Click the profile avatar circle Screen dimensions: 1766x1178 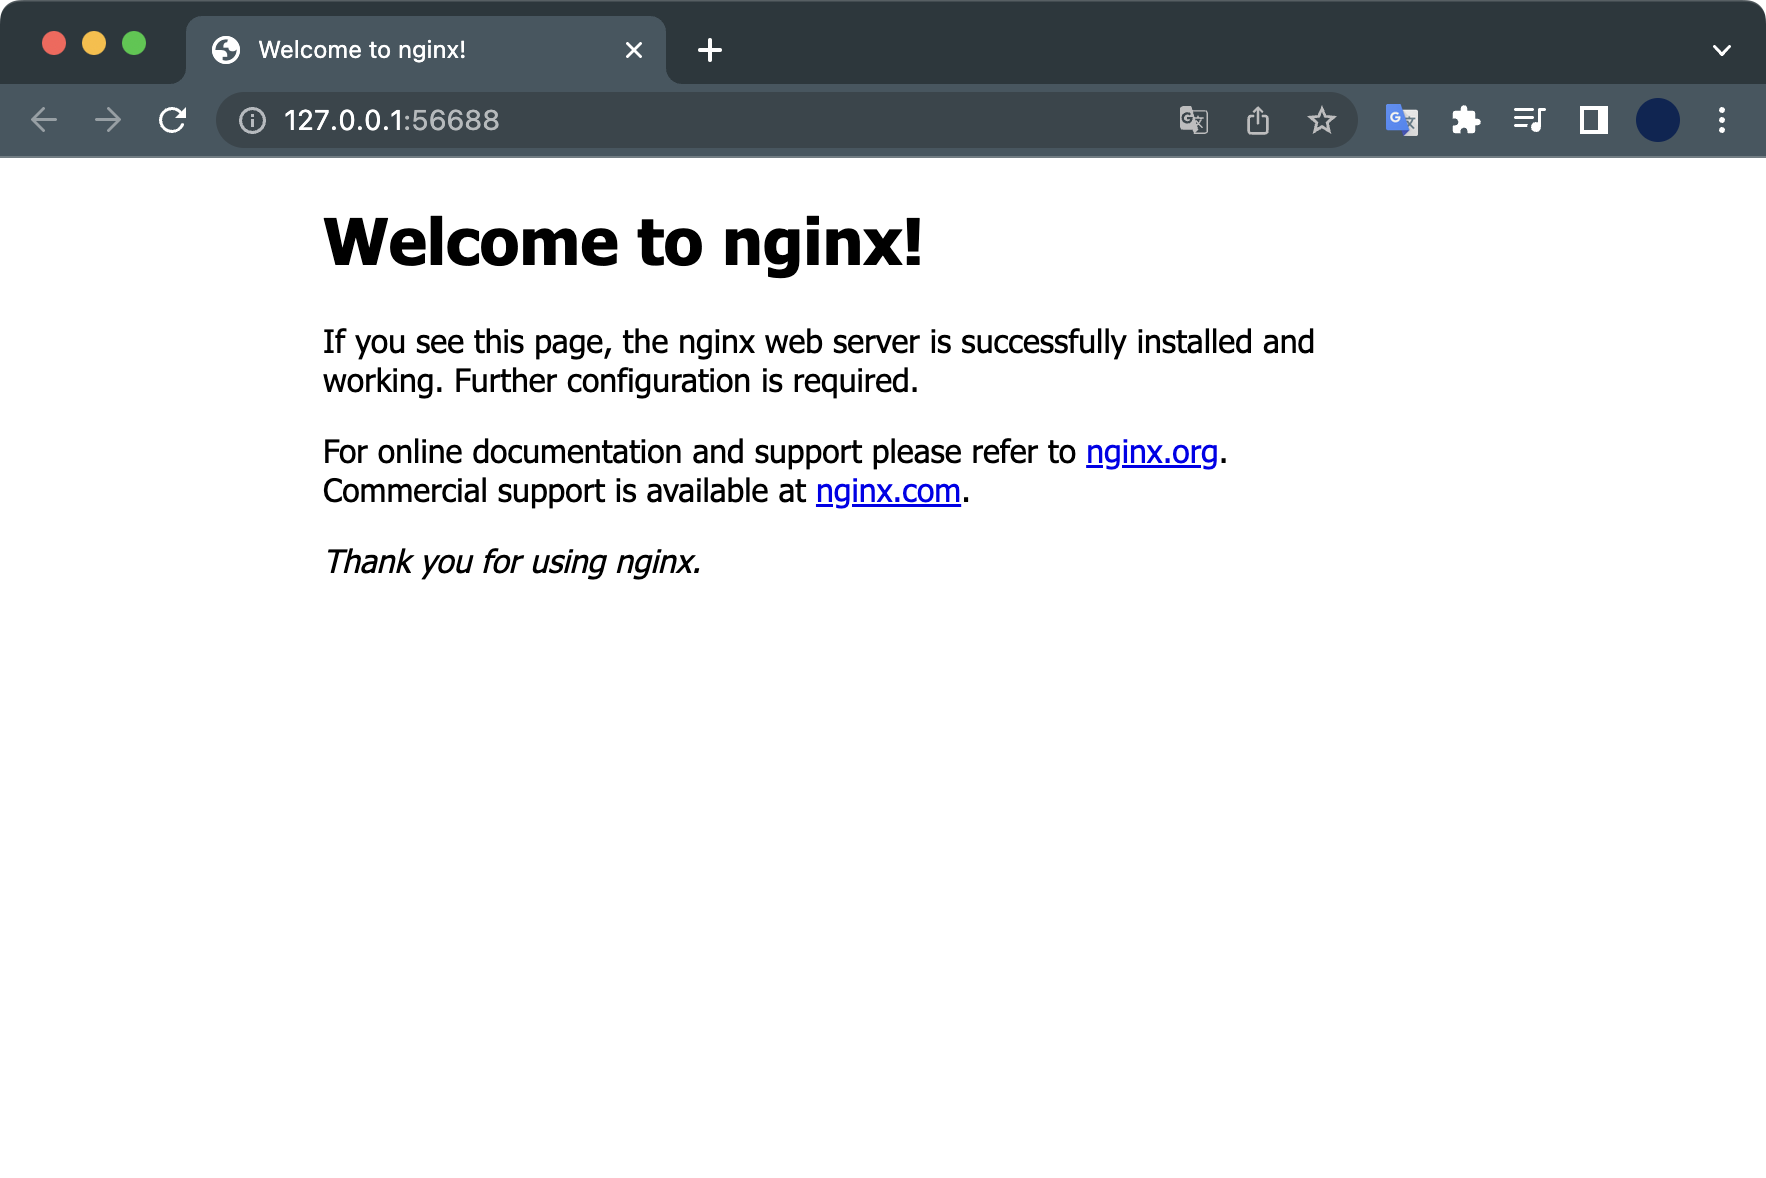(1658, 120)
